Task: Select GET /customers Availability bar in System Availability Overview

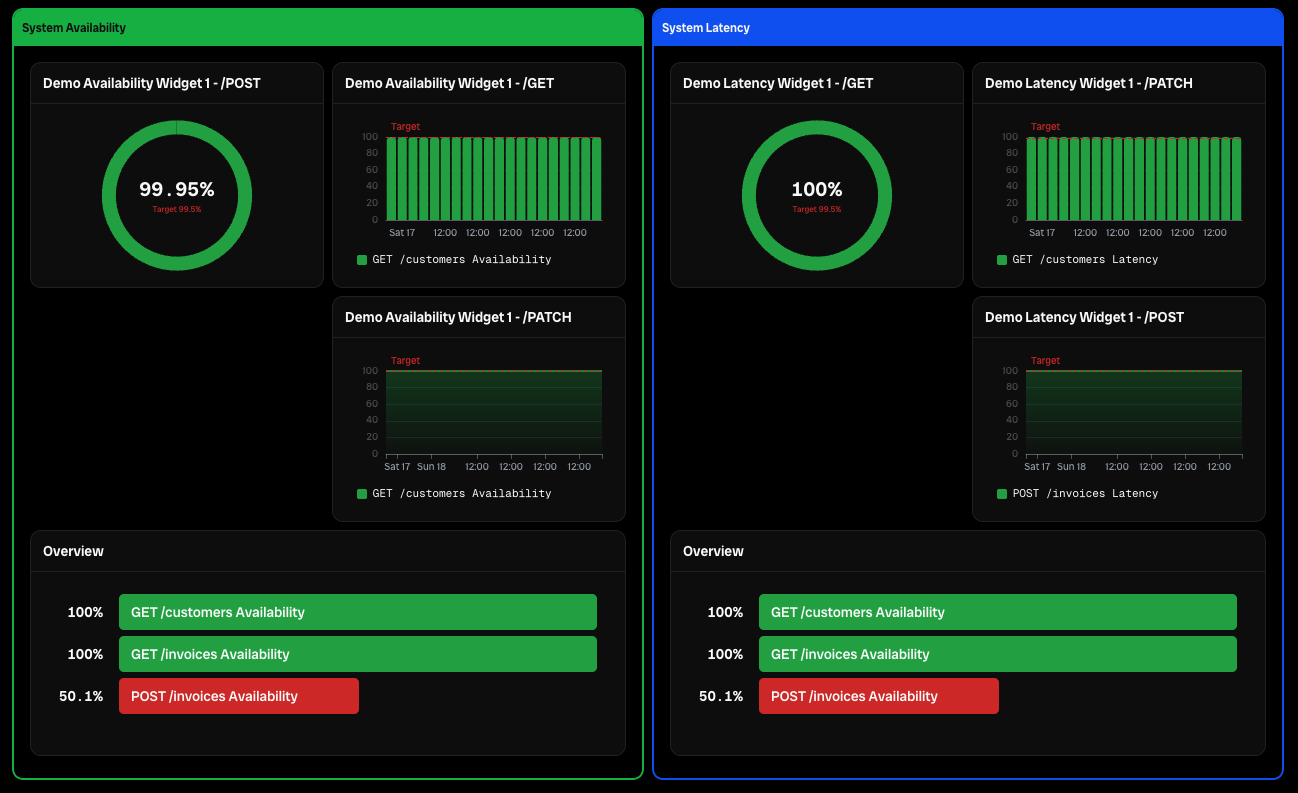Action: 358,612
